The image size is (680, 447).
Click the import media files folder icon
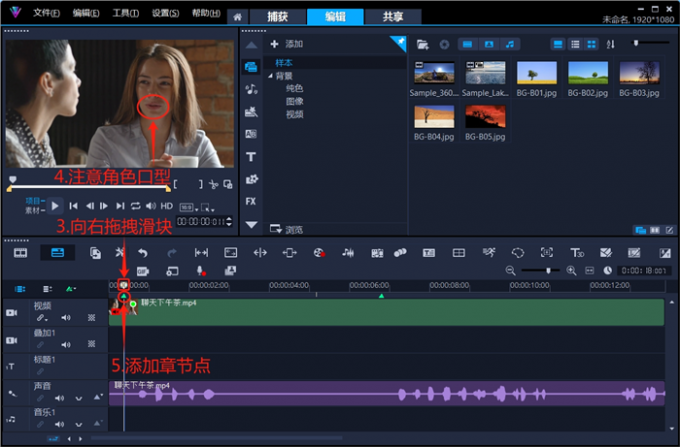(422, 44)
